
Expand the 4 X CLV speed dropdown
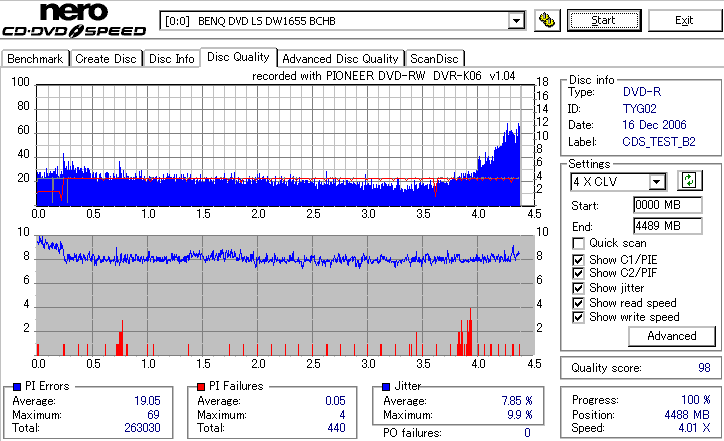click(x=656, y=181)
